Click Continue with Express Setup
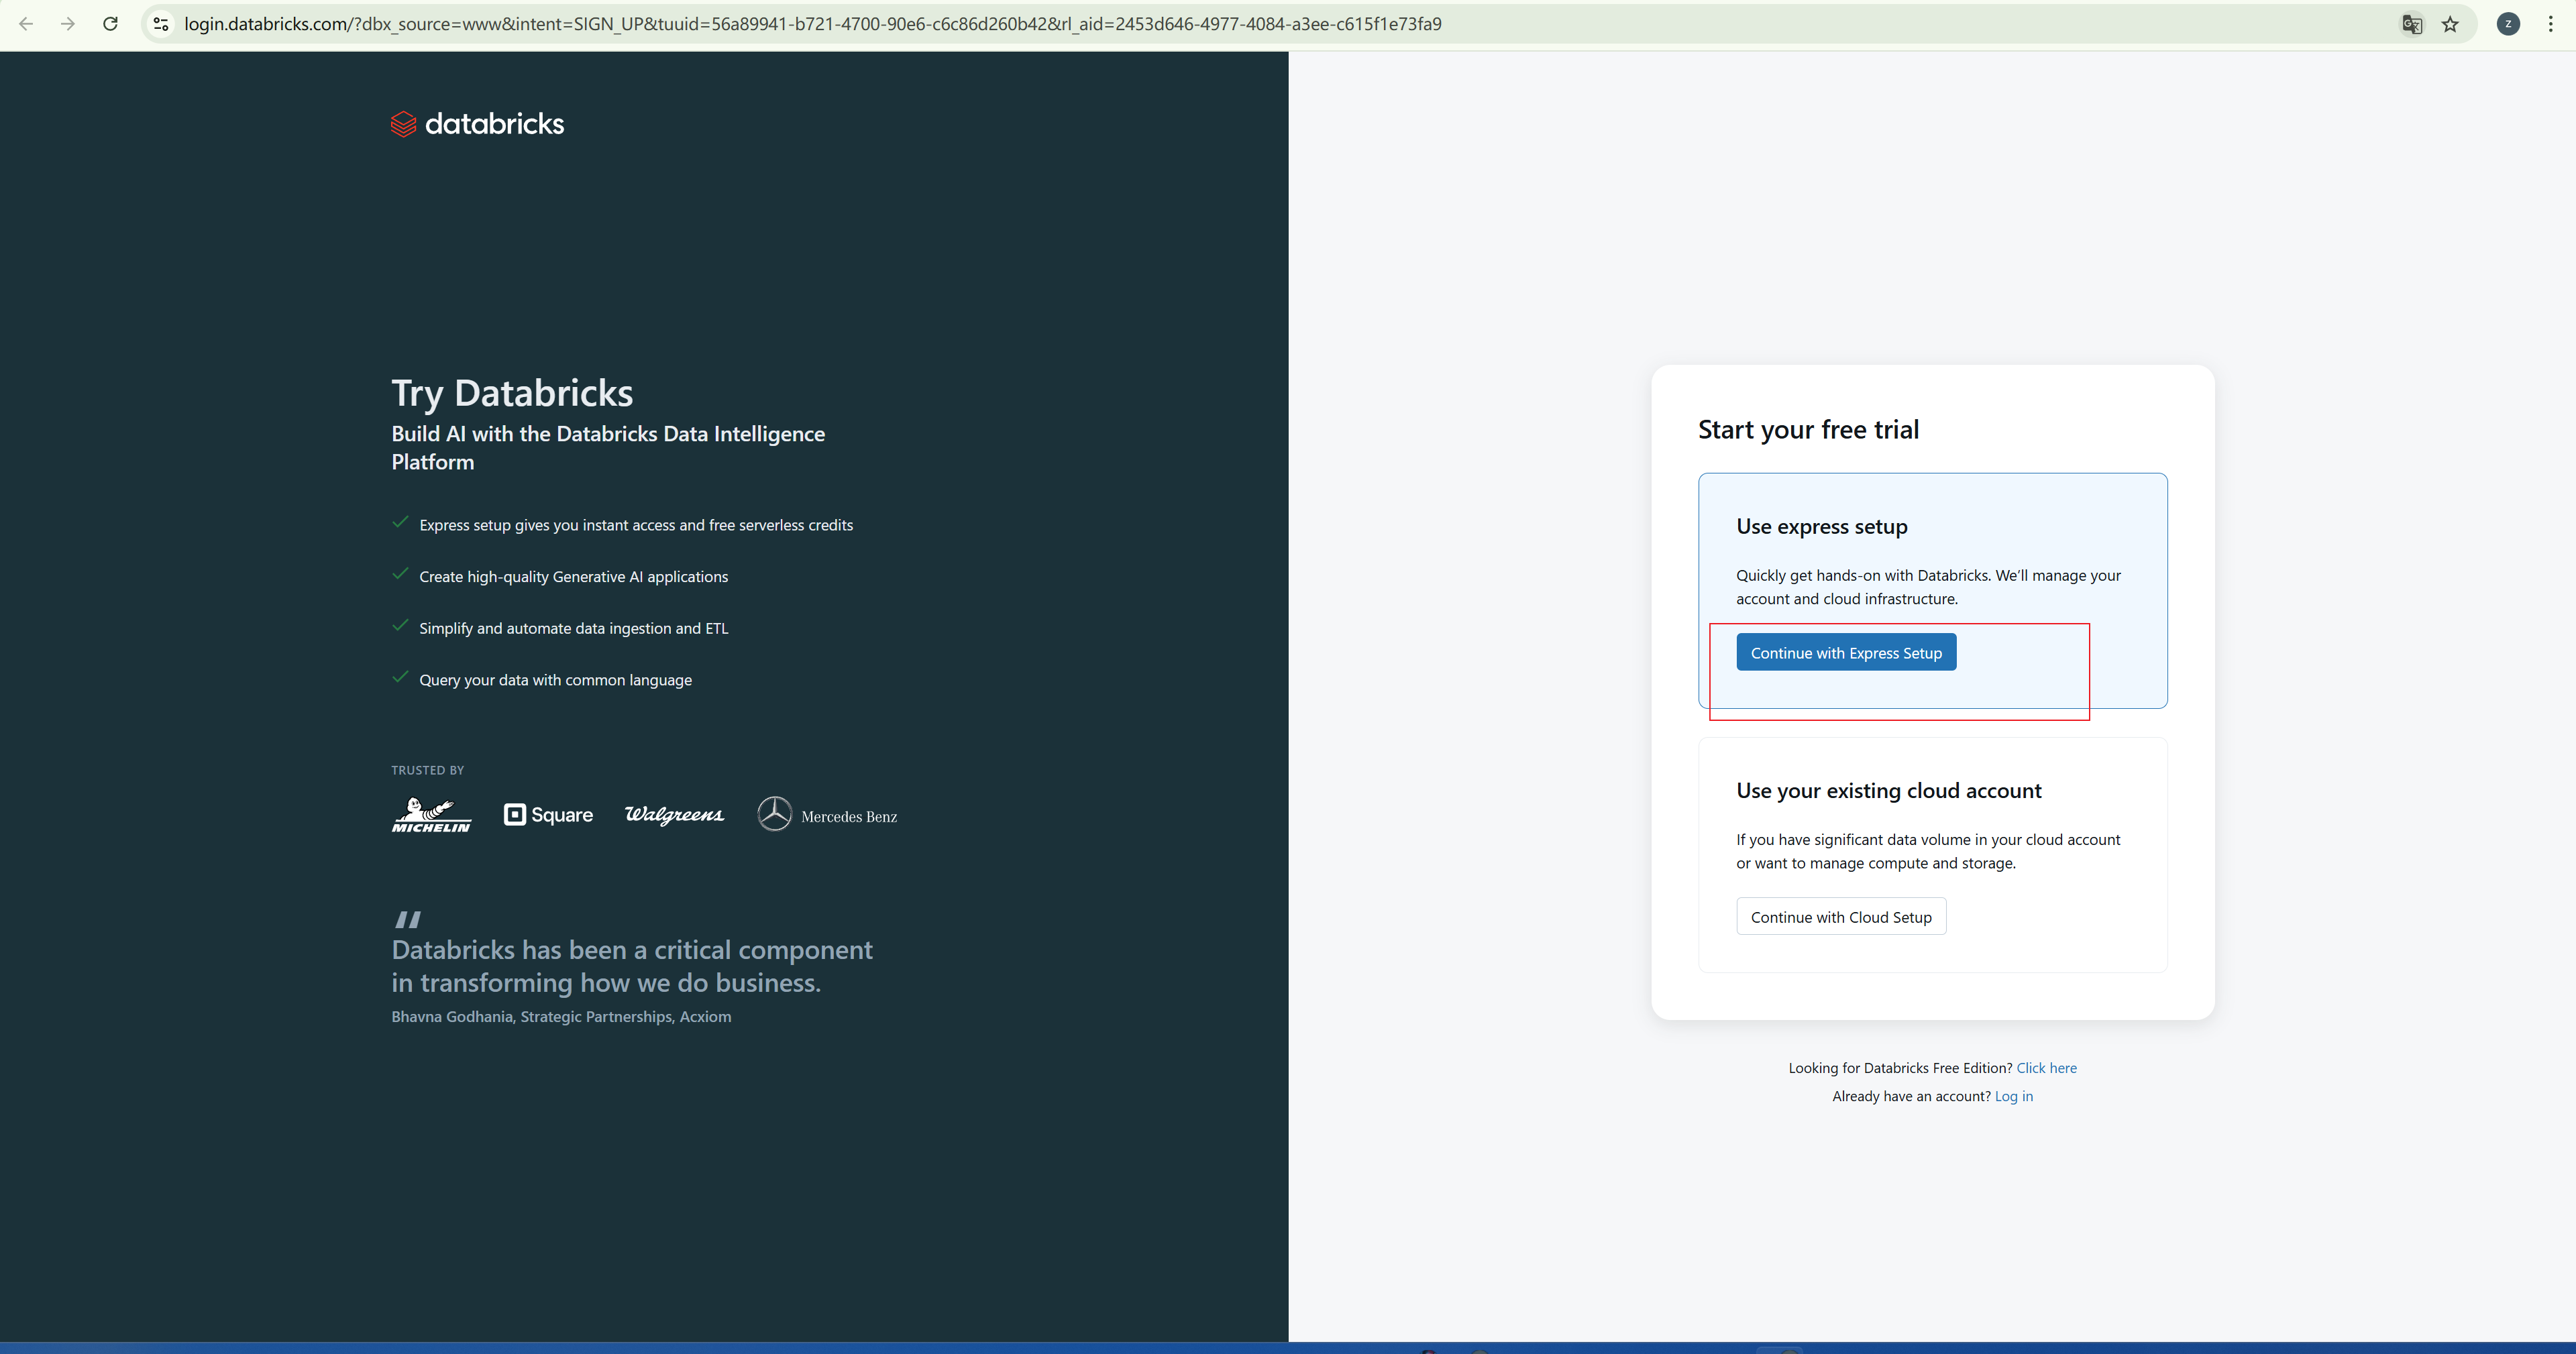The image size is (2576, 1354). [x=1846, y=653]
